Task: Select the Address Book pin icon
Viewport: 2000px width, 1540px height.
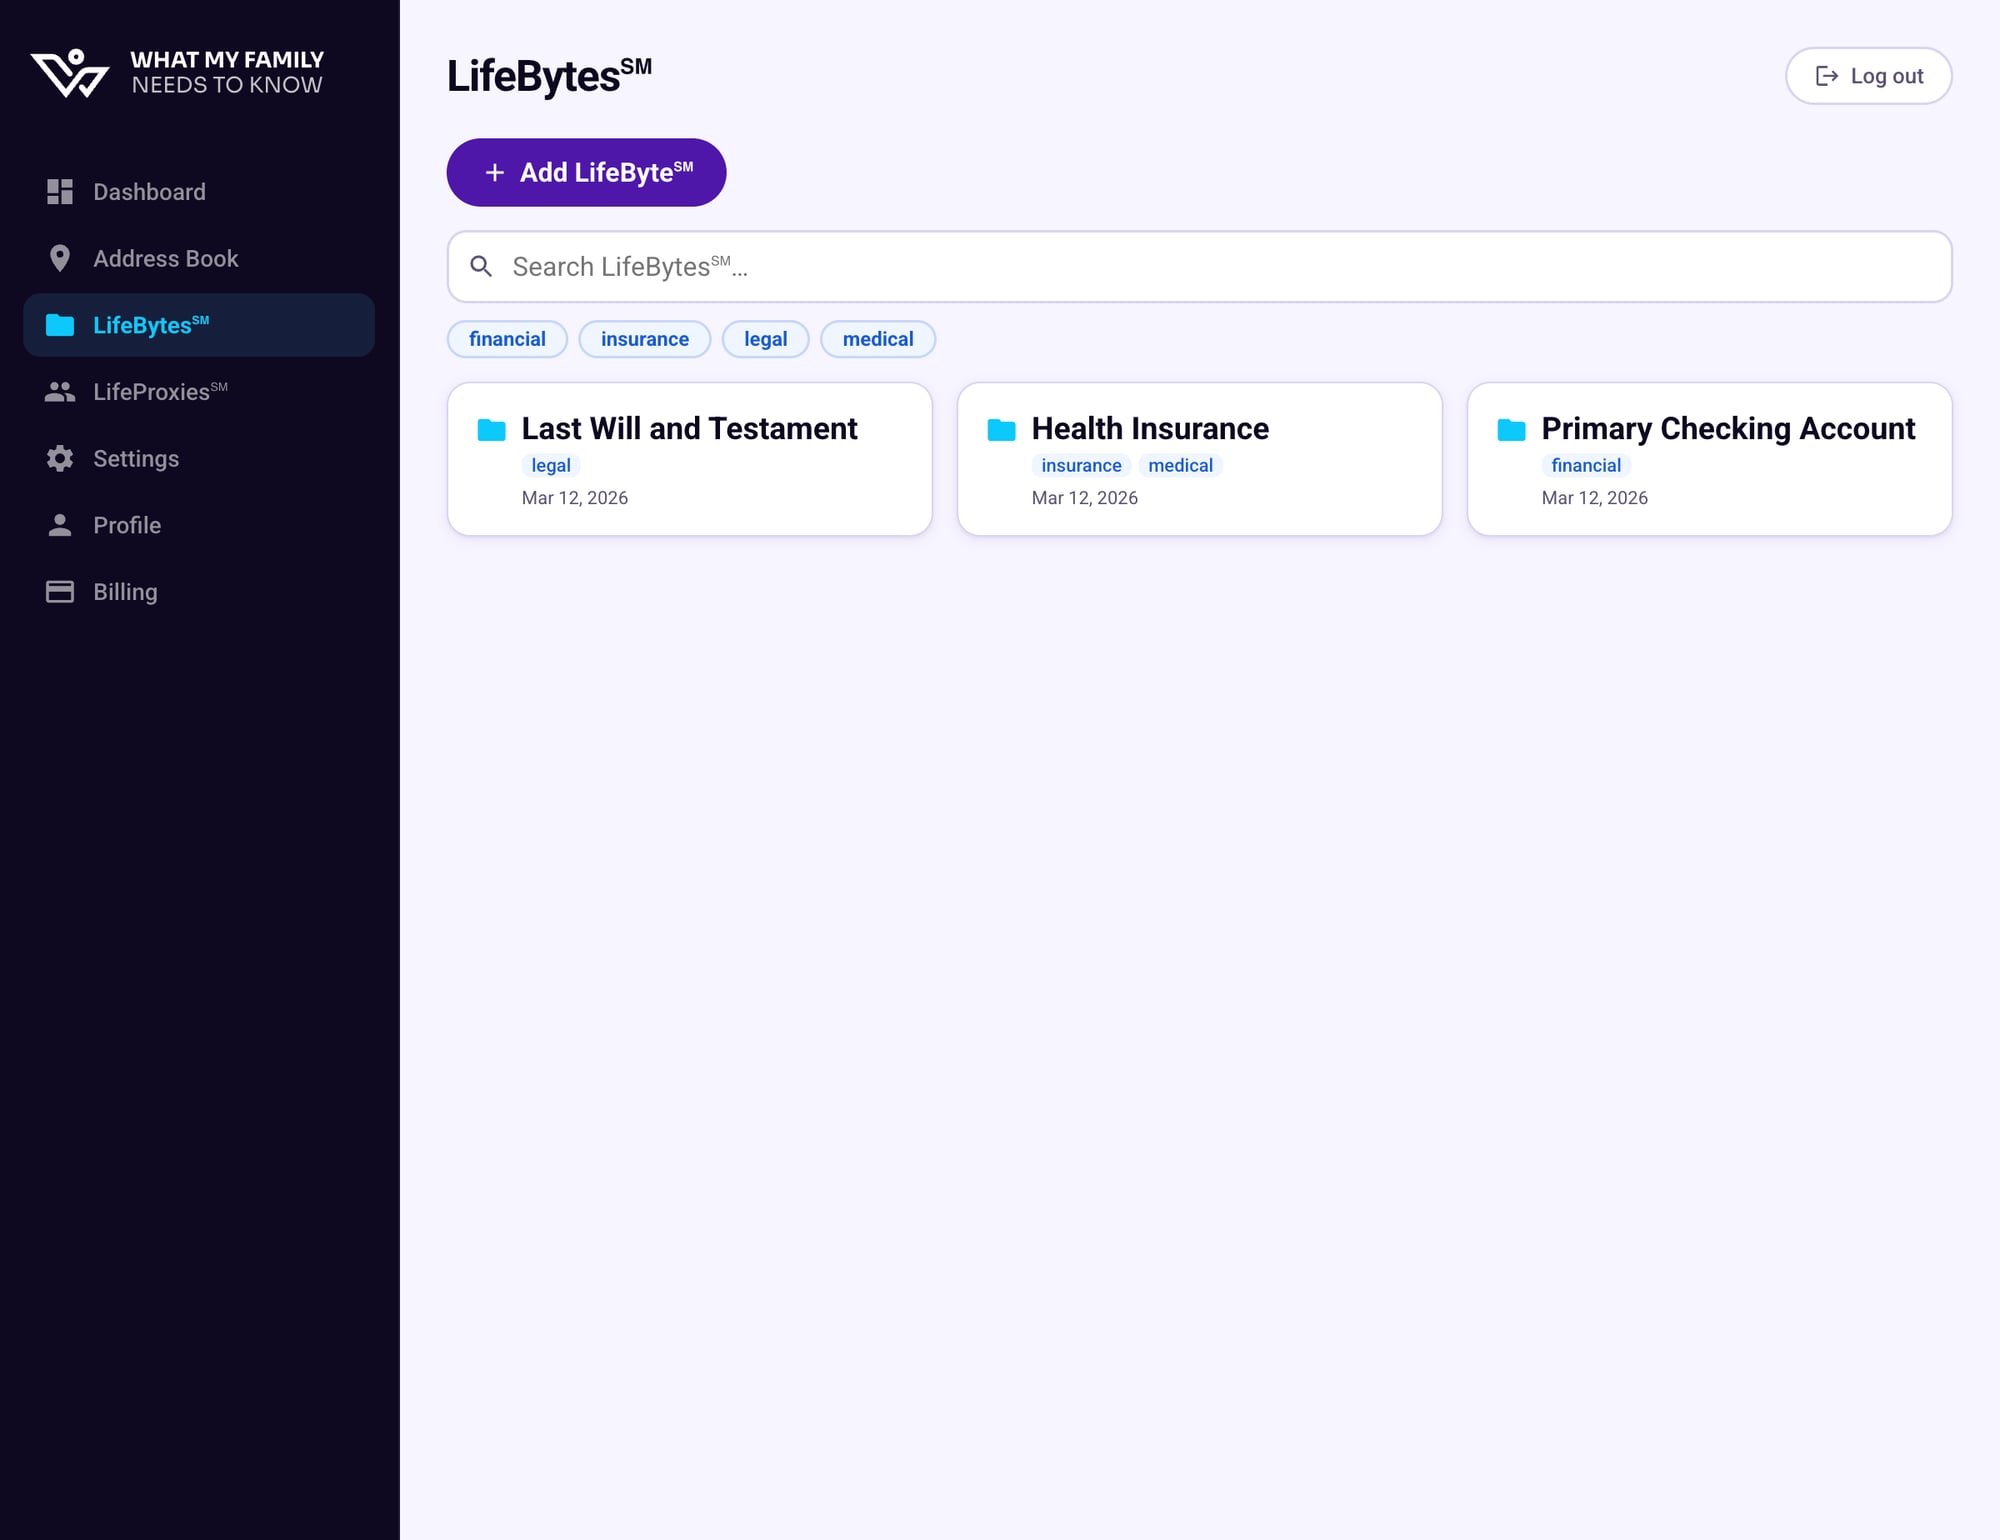Action: [x=59, y=258]
